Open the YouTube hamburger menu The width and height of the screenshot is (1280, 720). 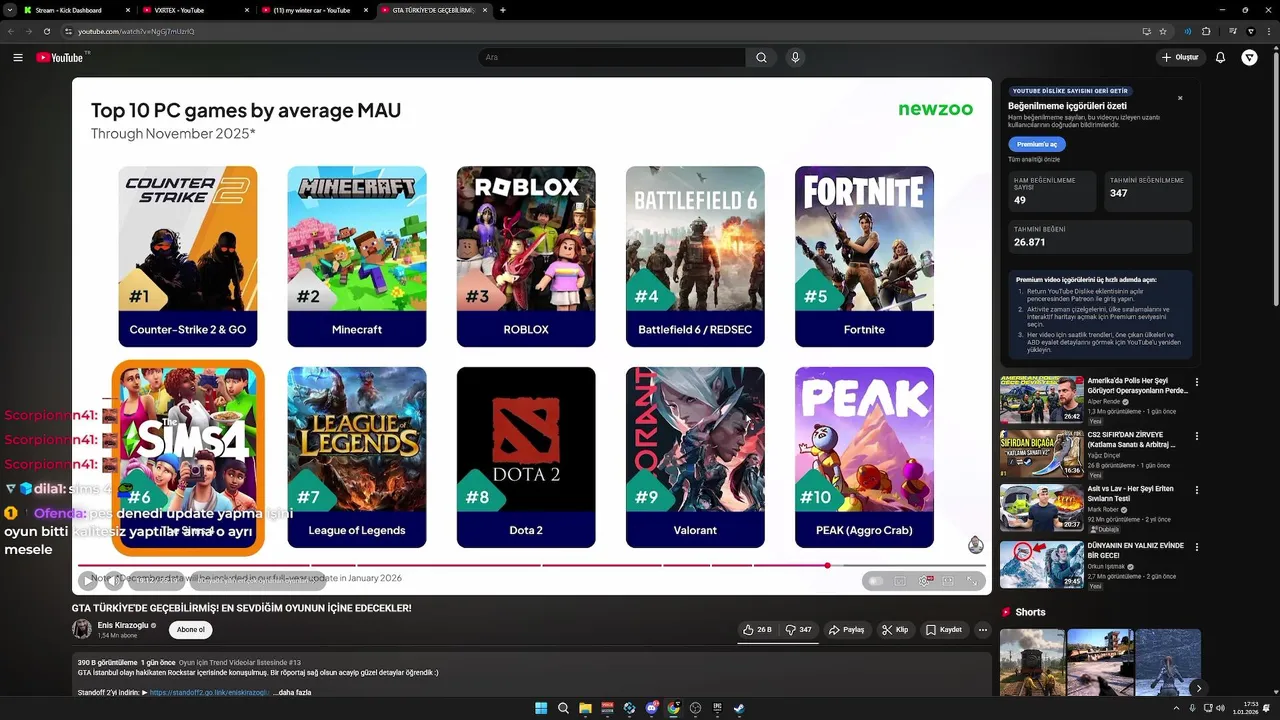[18, 58]
